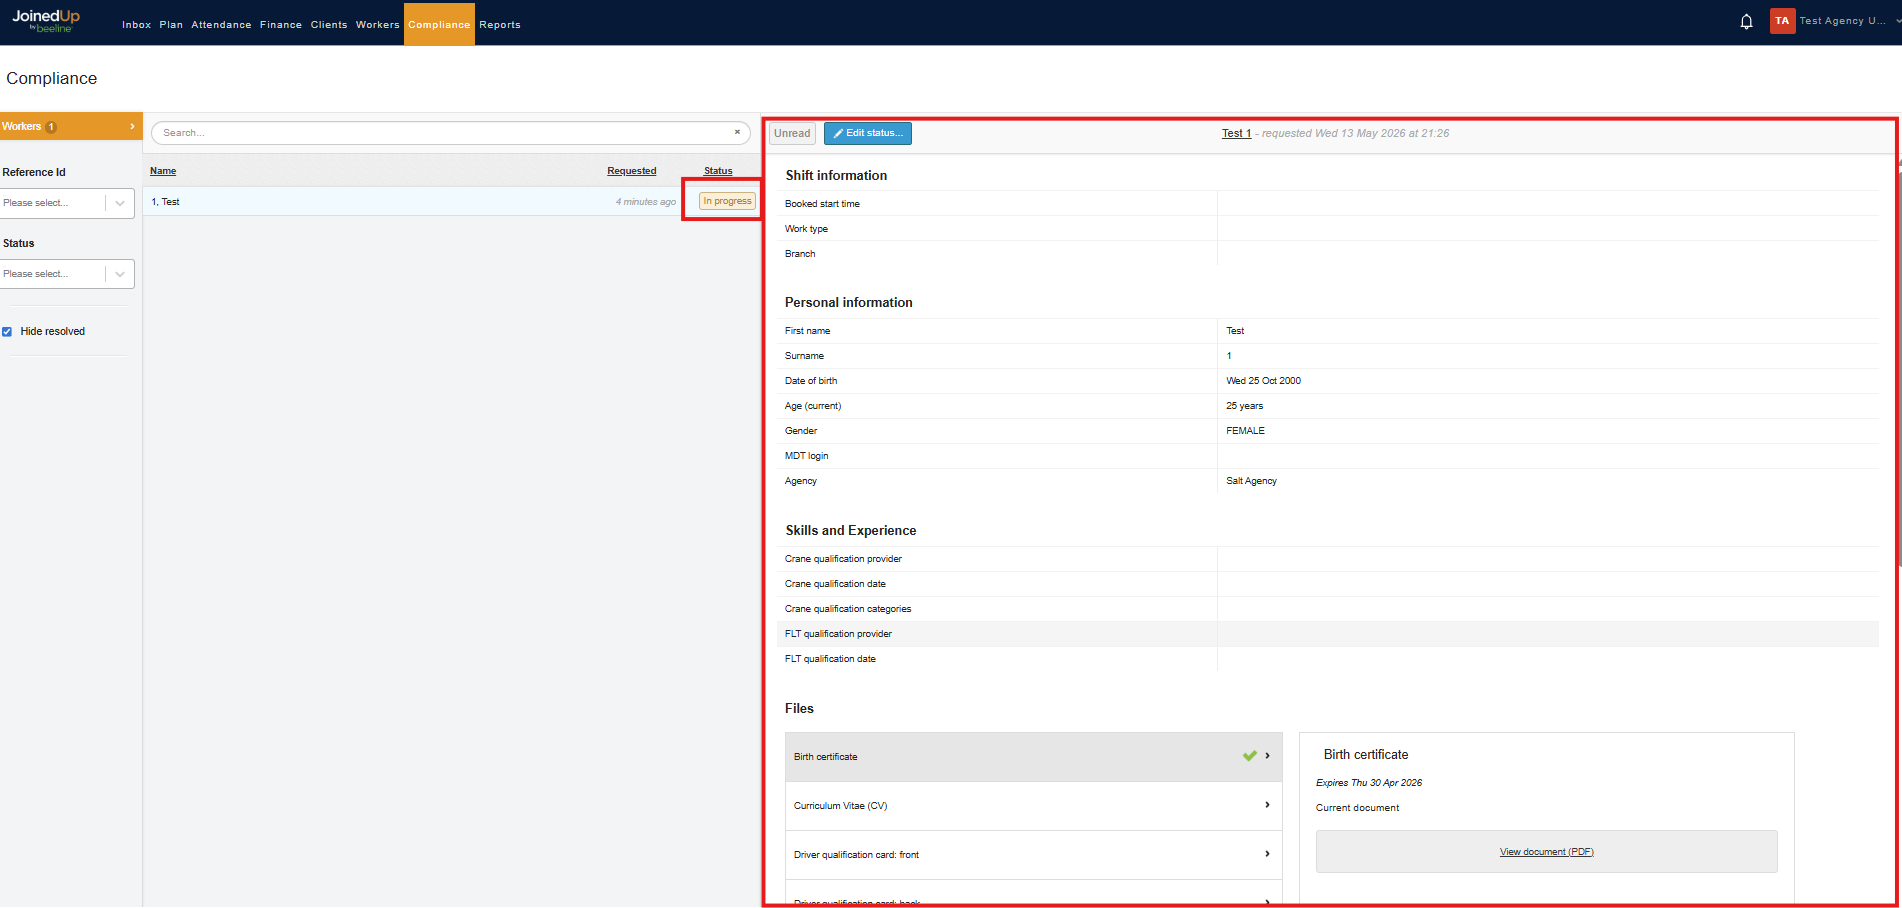Select the Compliance menu tab

point(439,24)
